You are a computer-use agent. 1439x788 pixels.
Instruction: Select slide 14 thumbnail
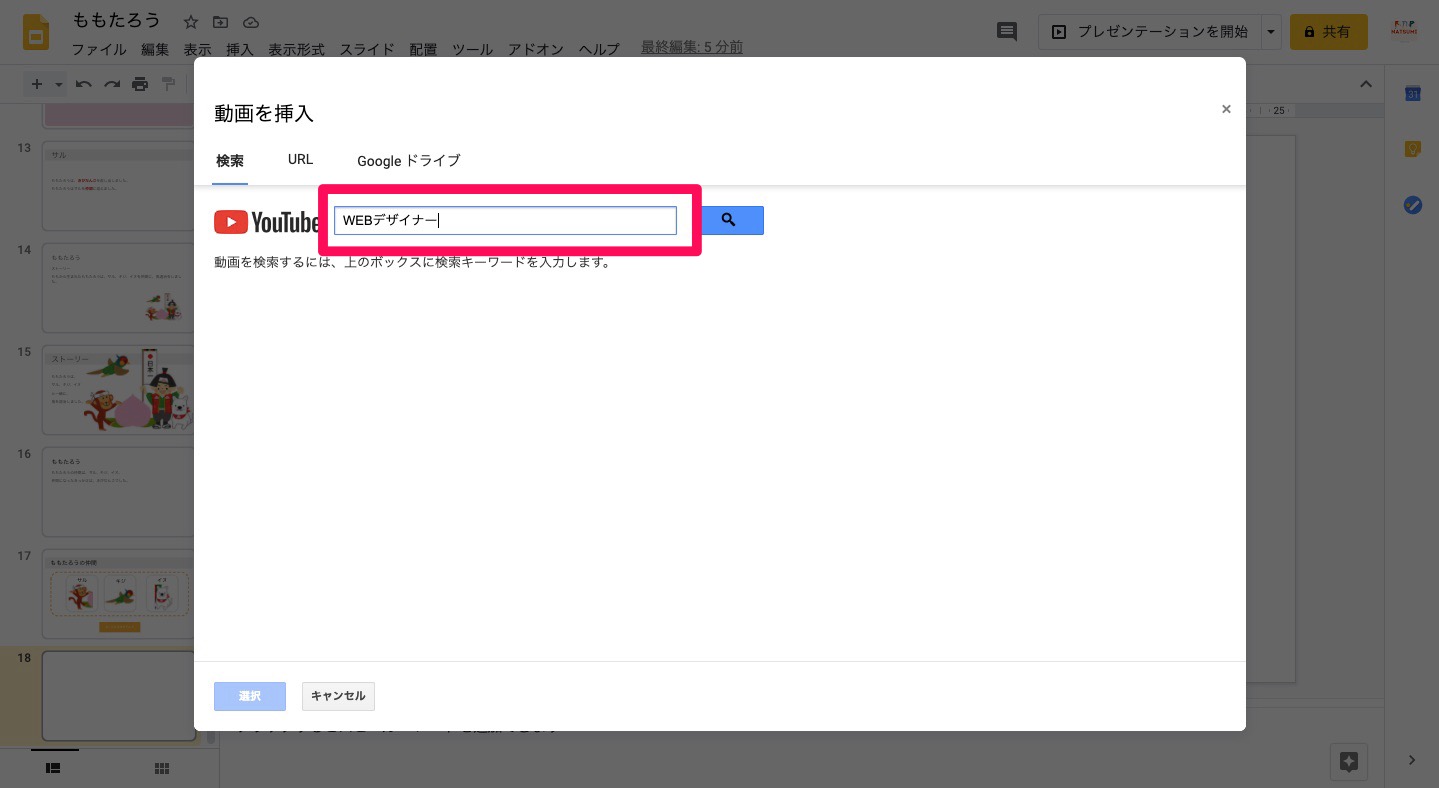pos(118,288)
